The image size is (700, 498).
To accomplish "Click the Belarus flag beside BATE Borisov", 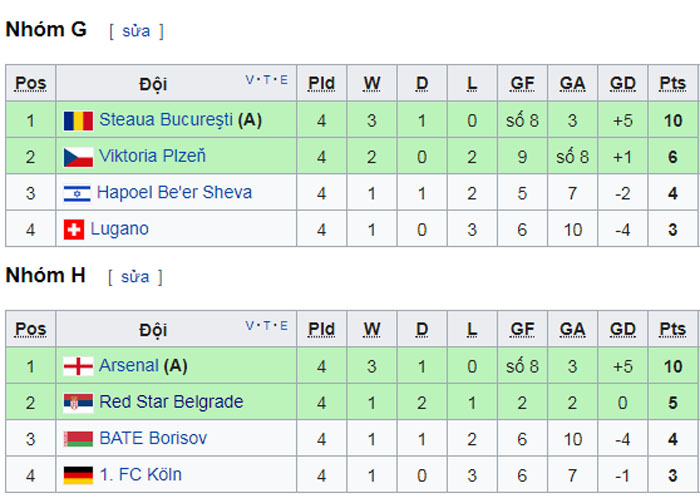I will point(78,439).
